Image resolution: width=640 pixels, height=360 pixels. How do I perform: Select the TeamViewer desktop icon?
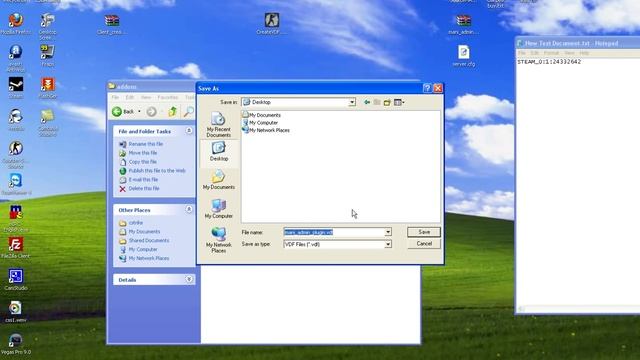pyautogui.click(x=16, y=184)
